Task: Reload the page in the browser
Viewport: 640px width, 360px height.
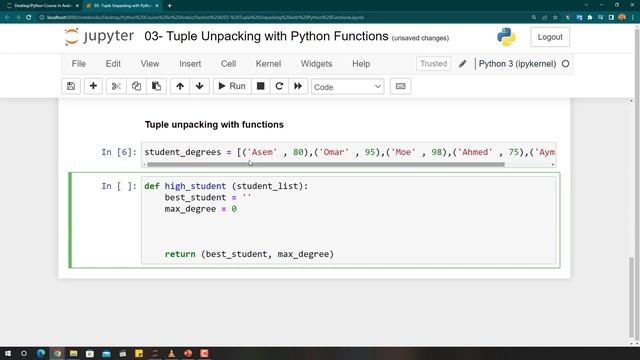Action: (29, 18)
